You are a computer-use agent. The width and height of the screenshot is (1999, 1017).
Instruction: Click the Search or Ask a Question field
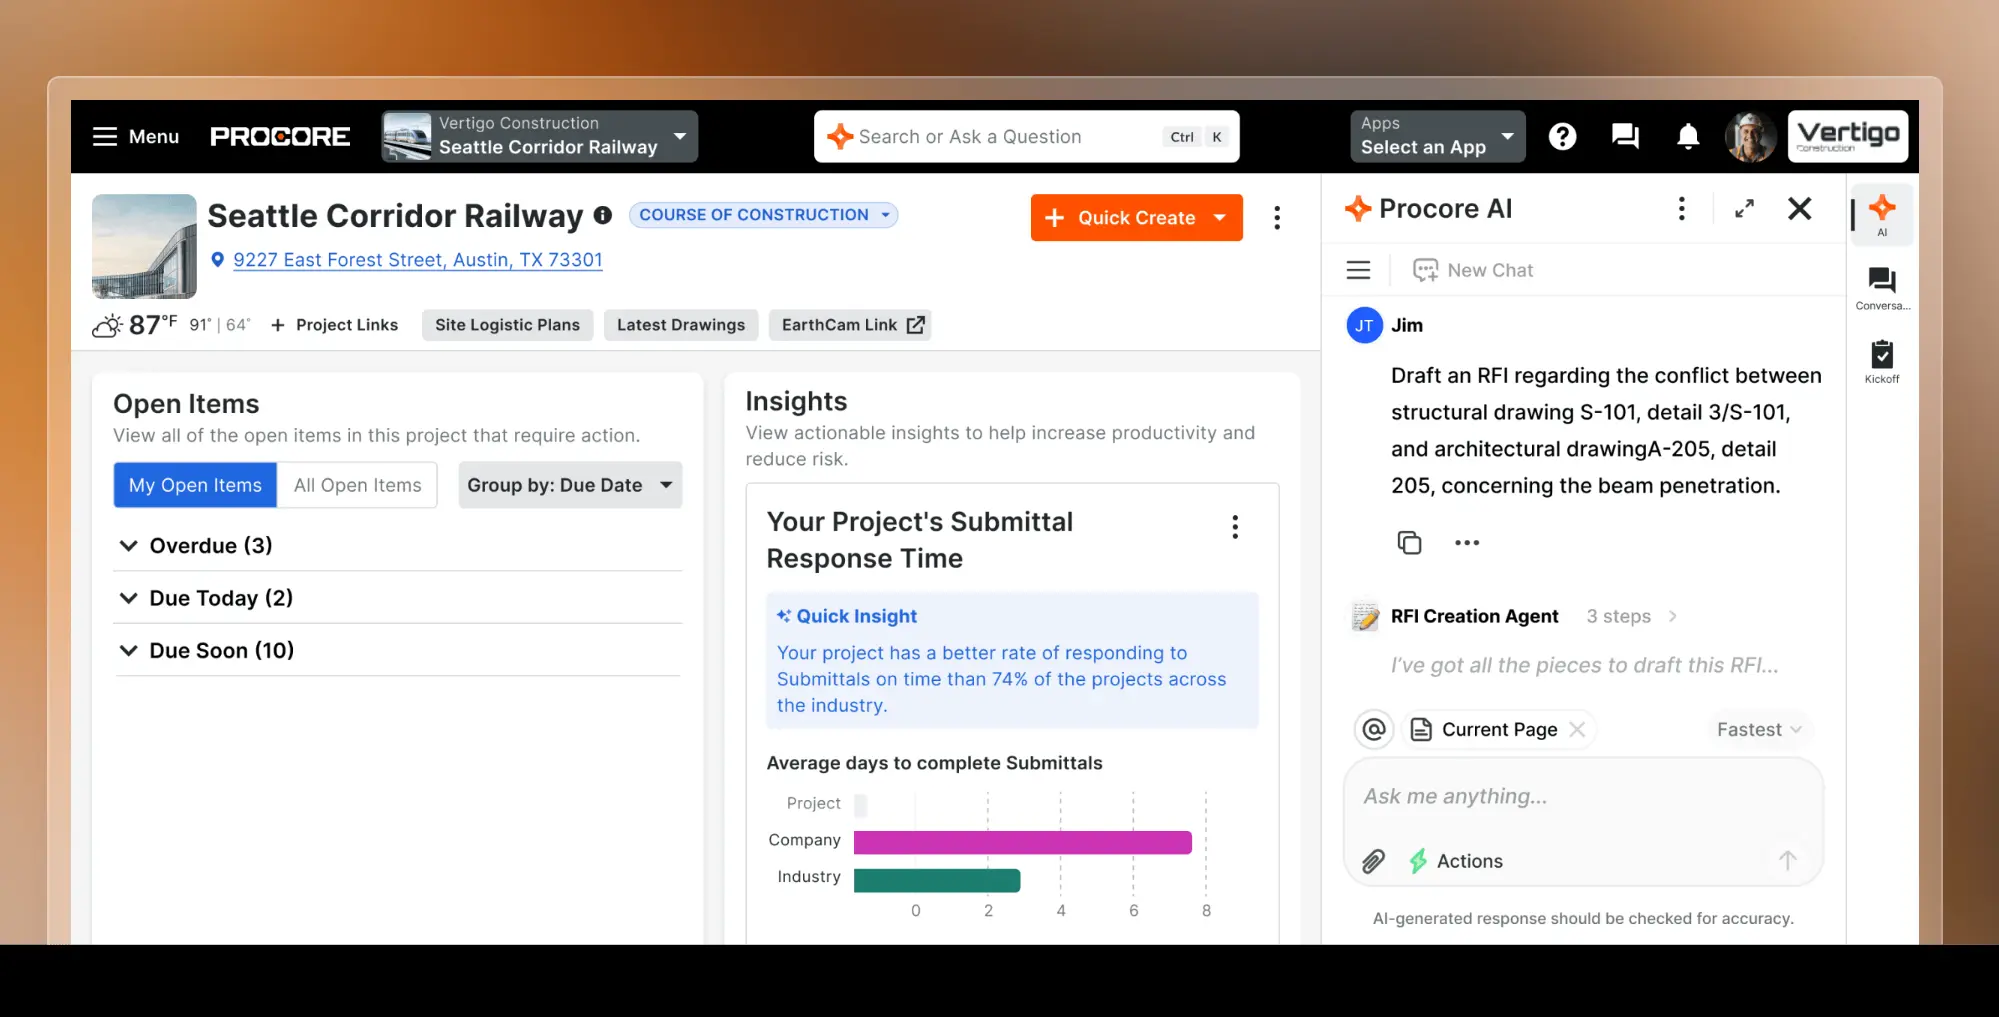pyautogui.click(x=1026, y=136)
